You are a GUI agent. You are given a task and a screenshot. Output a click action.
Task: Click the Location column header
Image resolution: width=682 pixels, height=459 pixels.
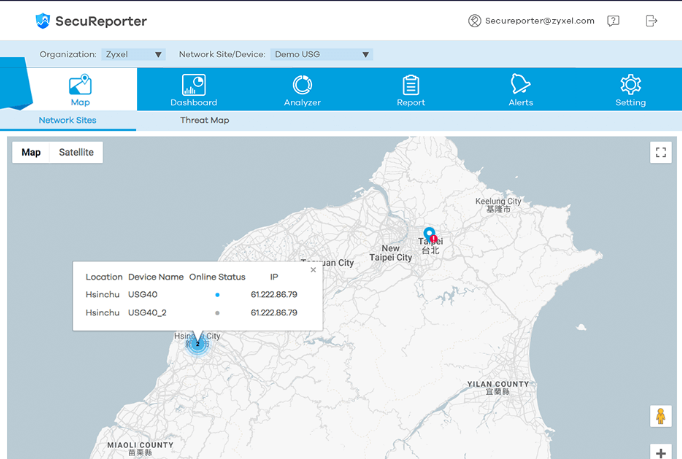[x=104, y=277]
